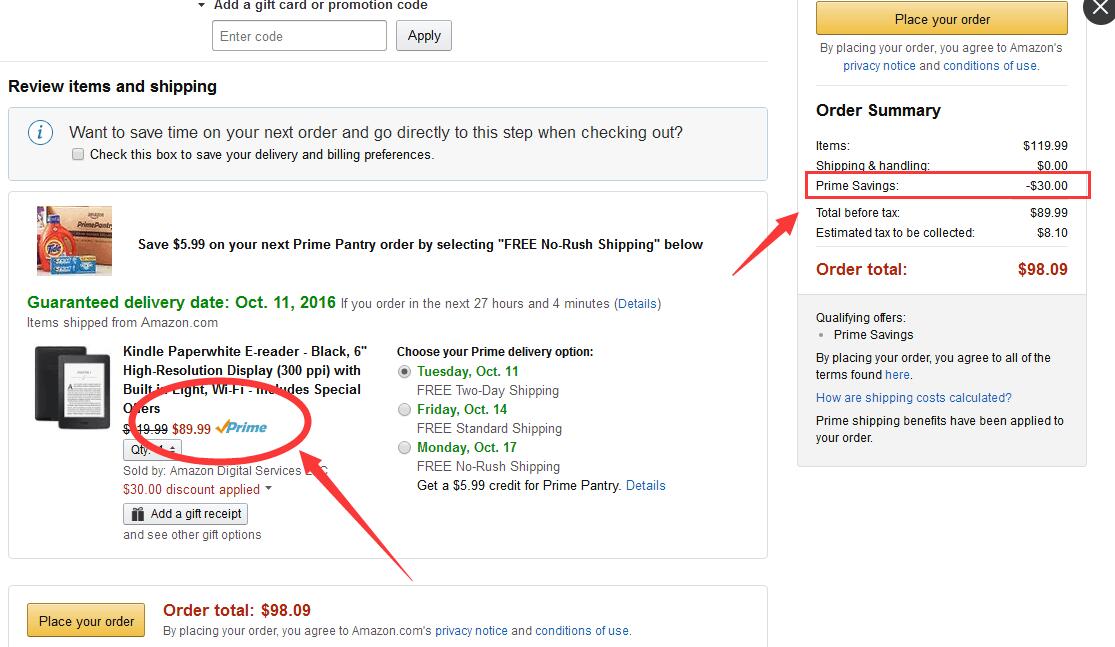Select Tuesday, Oct. 11 Two-Day Shipping option
This screenshot has height=647, width=1115.
pos(404,371)
